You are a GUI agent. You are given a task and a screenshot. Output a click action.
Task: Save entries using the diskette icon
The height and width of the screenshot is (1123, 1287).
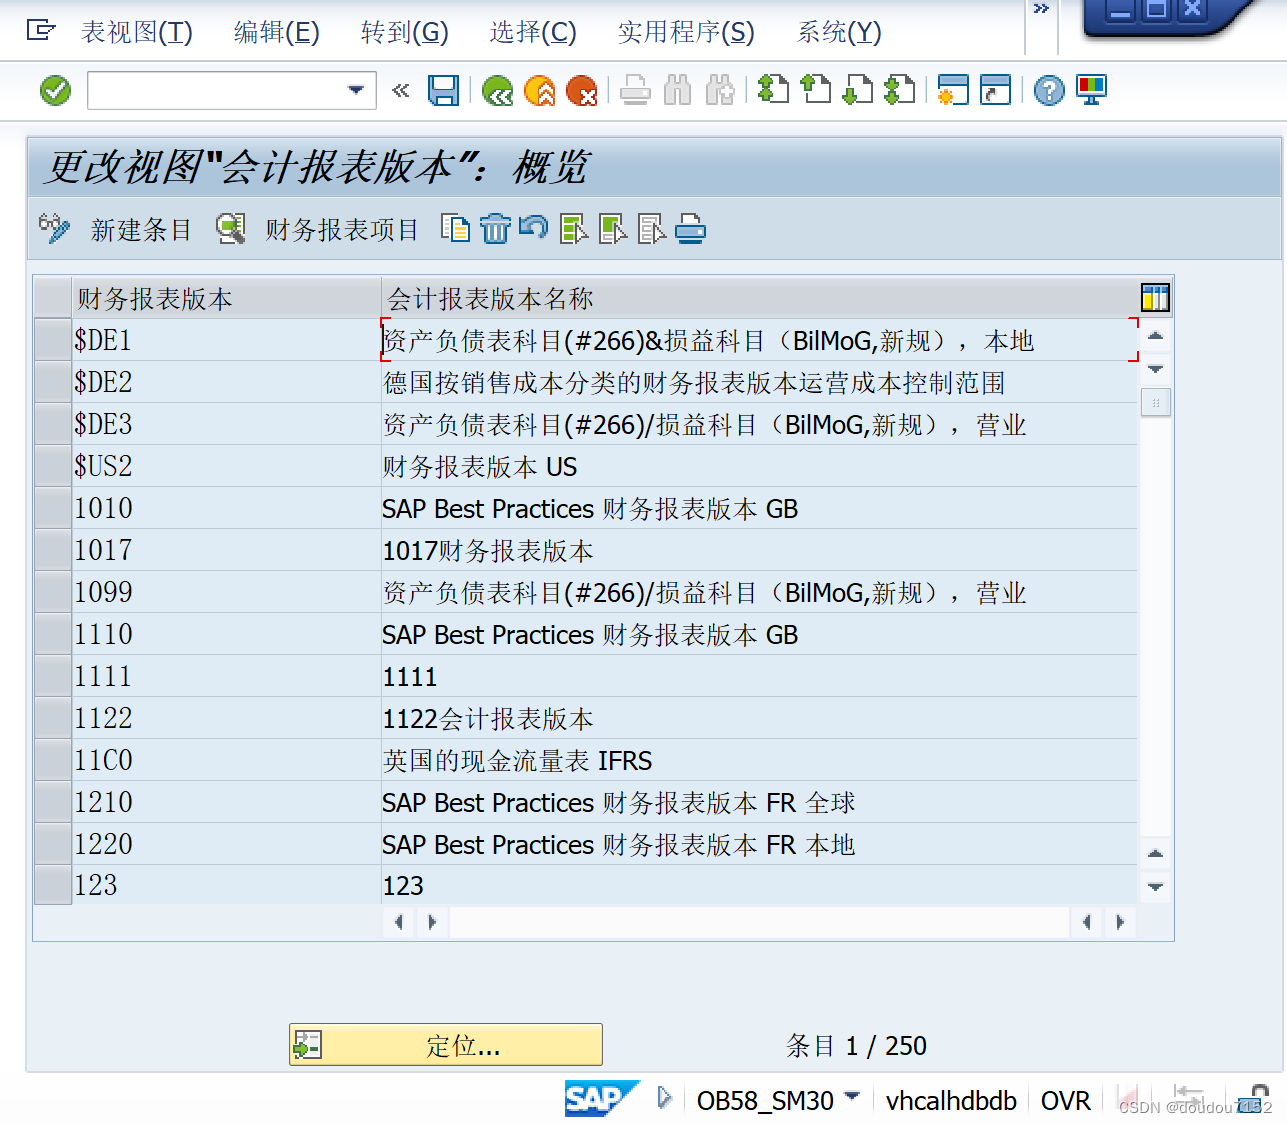click(x=444, y=90)
